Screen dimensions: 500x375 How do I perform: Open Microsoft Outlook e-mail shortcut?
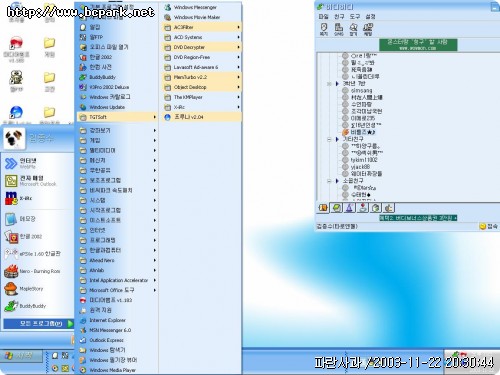pos(37,181)
